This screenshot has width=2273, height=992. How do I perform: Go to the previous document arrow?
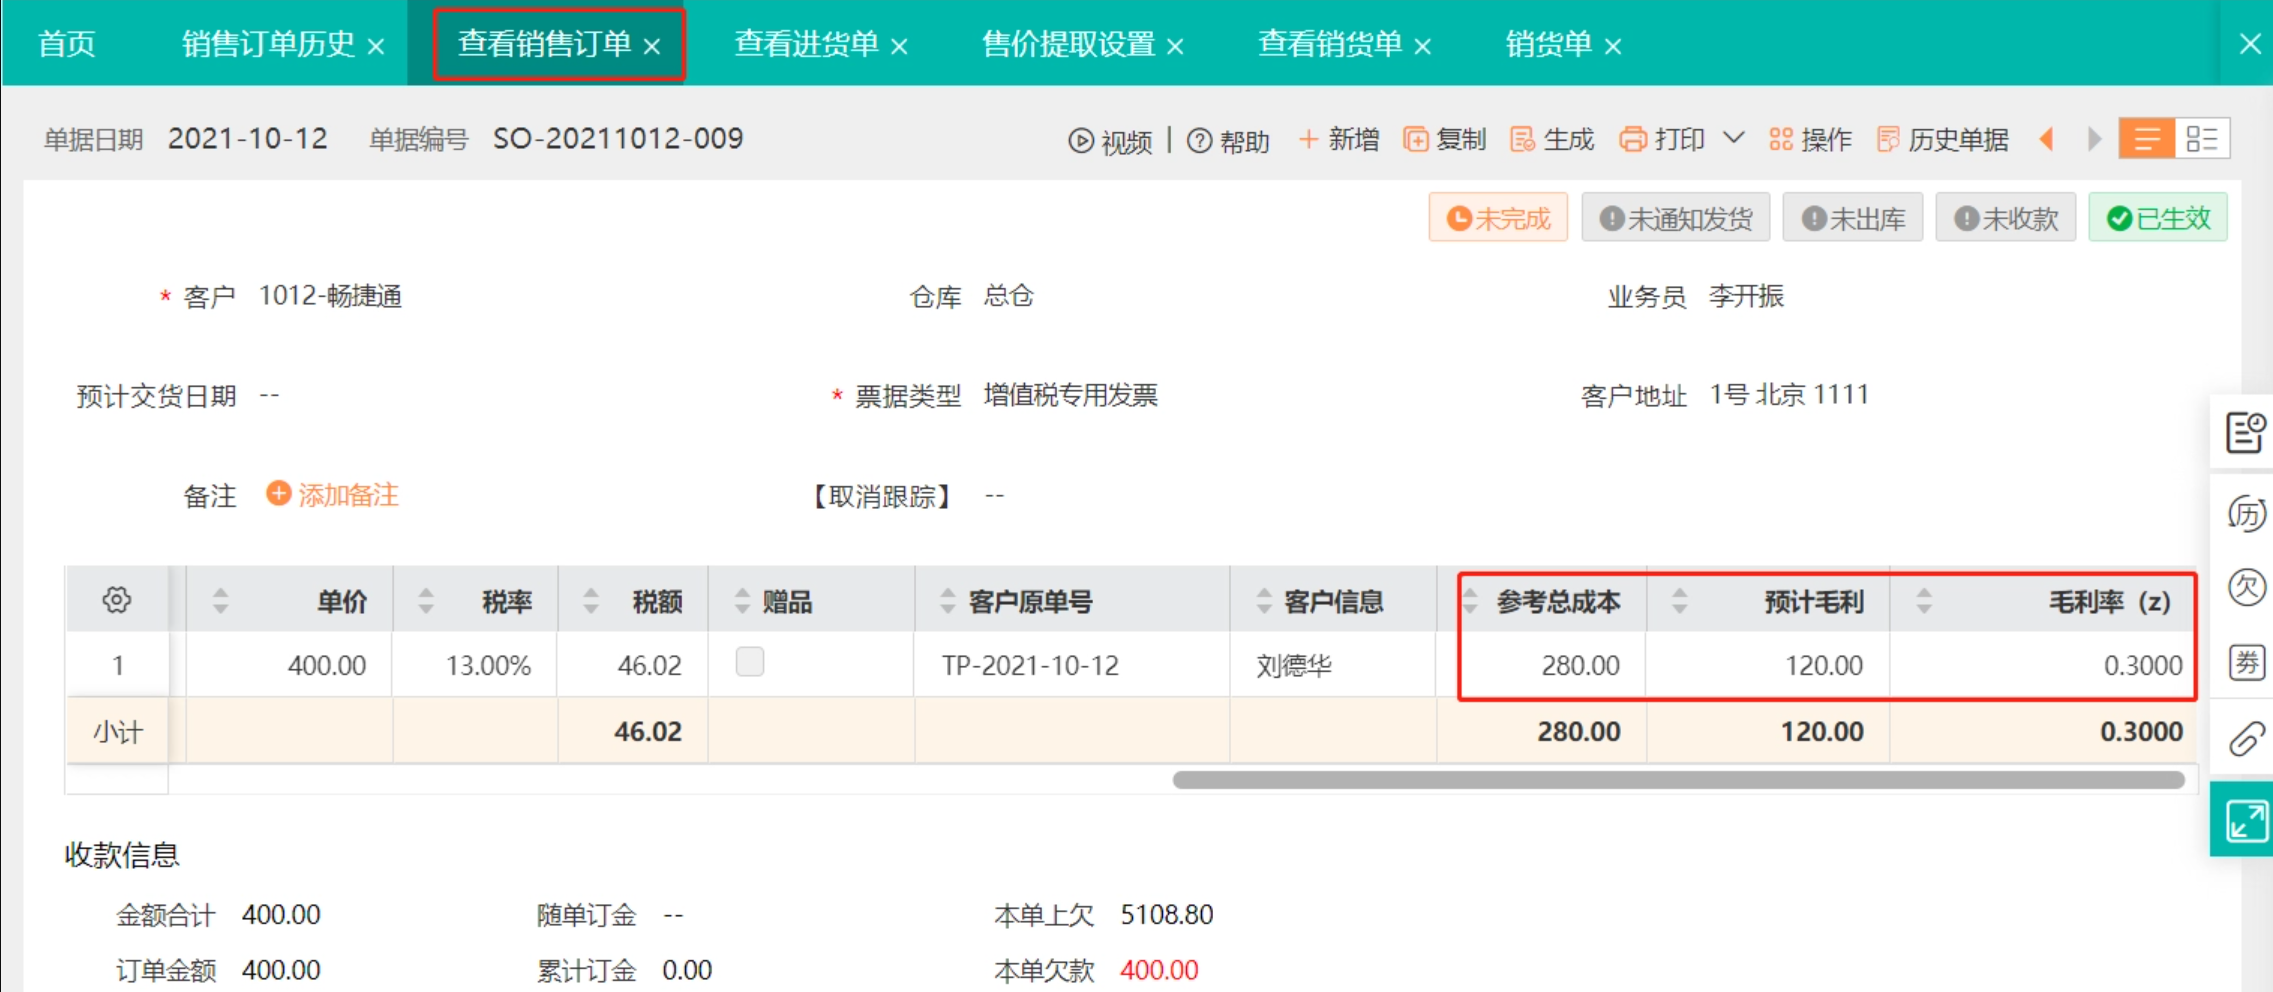pos(2046,139)
